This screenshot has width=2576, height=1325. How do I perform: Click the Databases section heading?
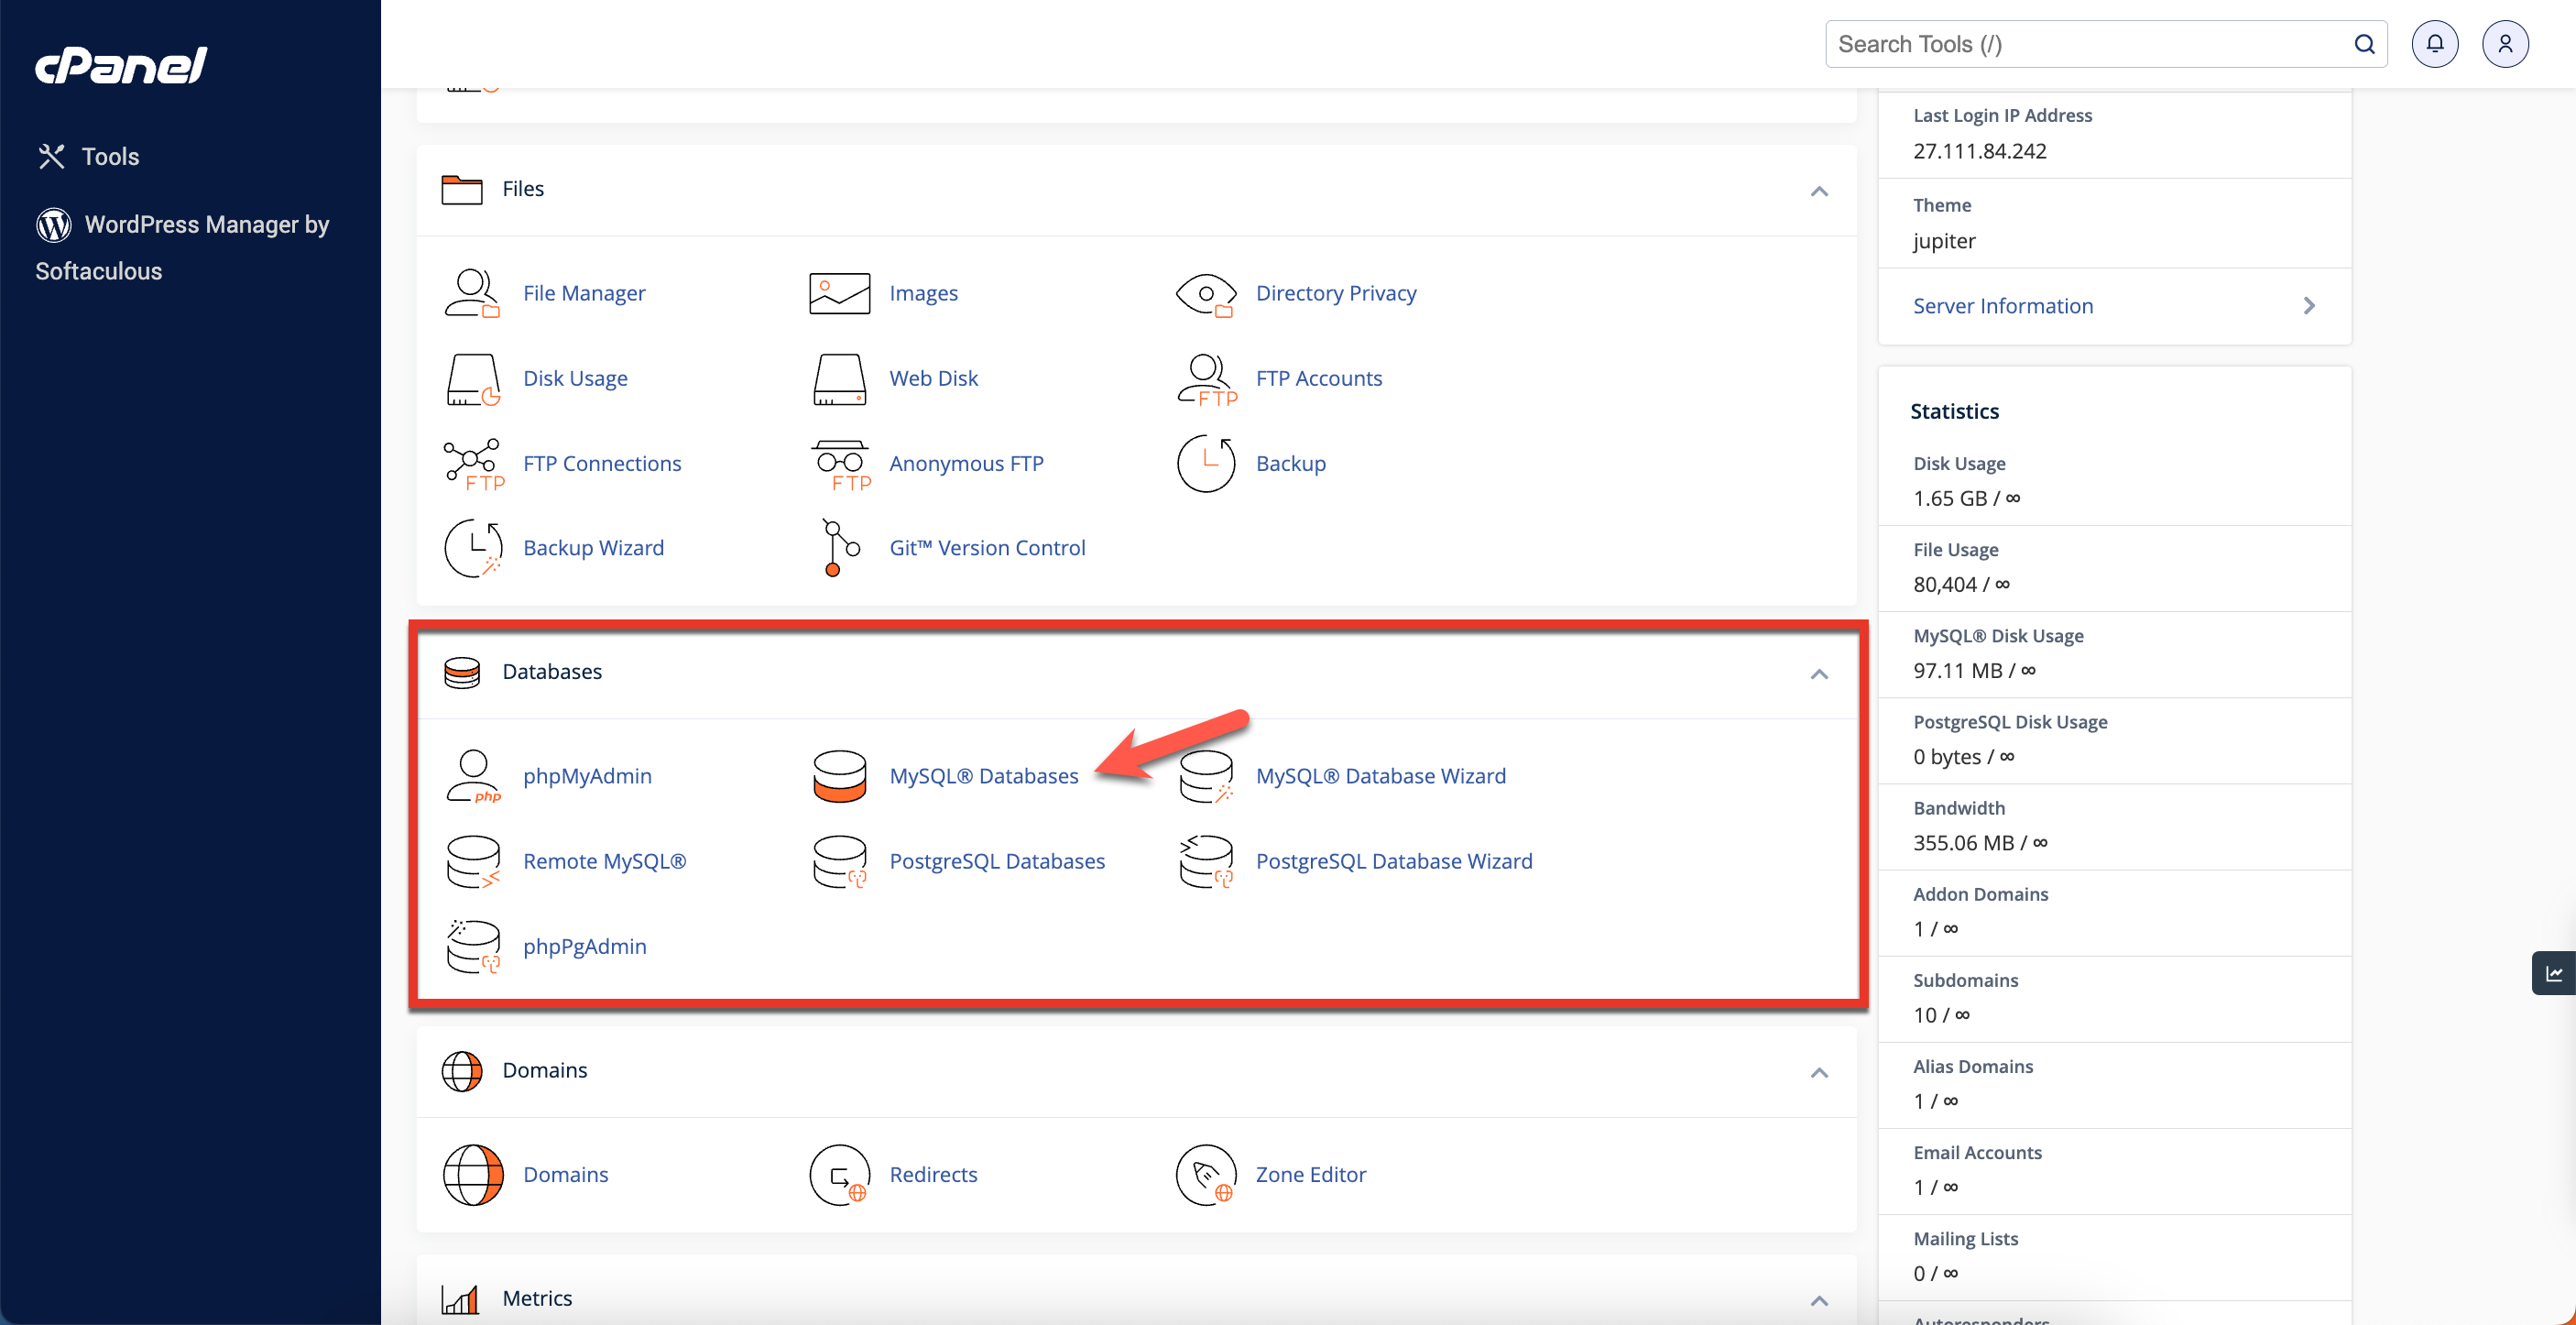point(552,672)
